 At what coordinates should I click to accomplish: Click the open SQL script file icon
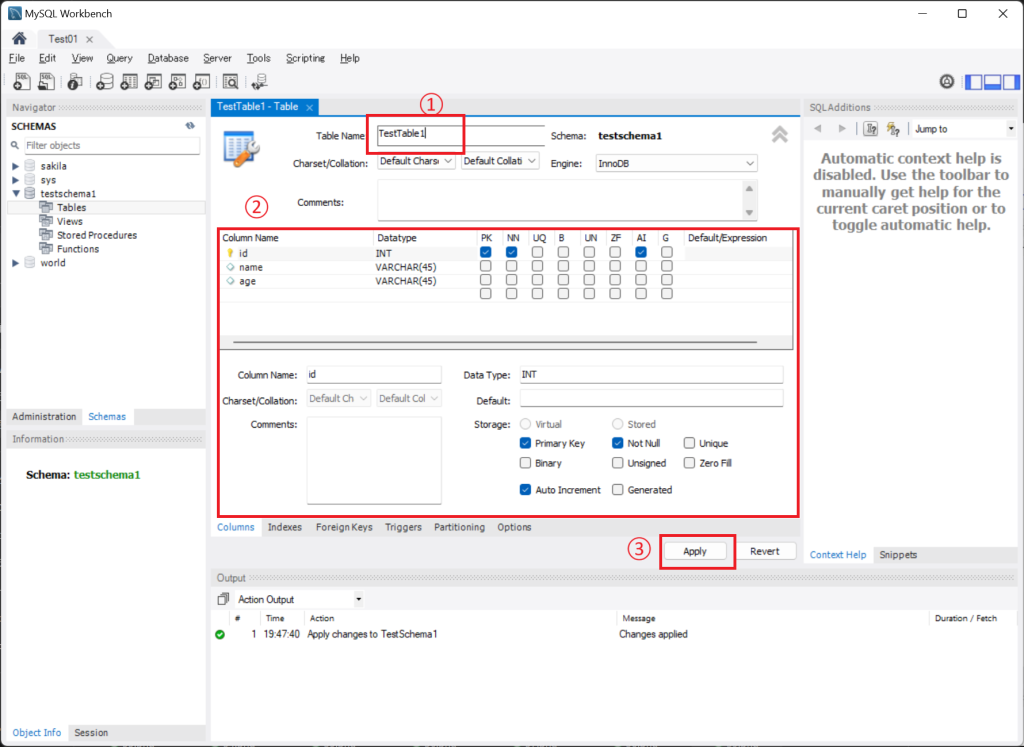[x=47, y=82]
